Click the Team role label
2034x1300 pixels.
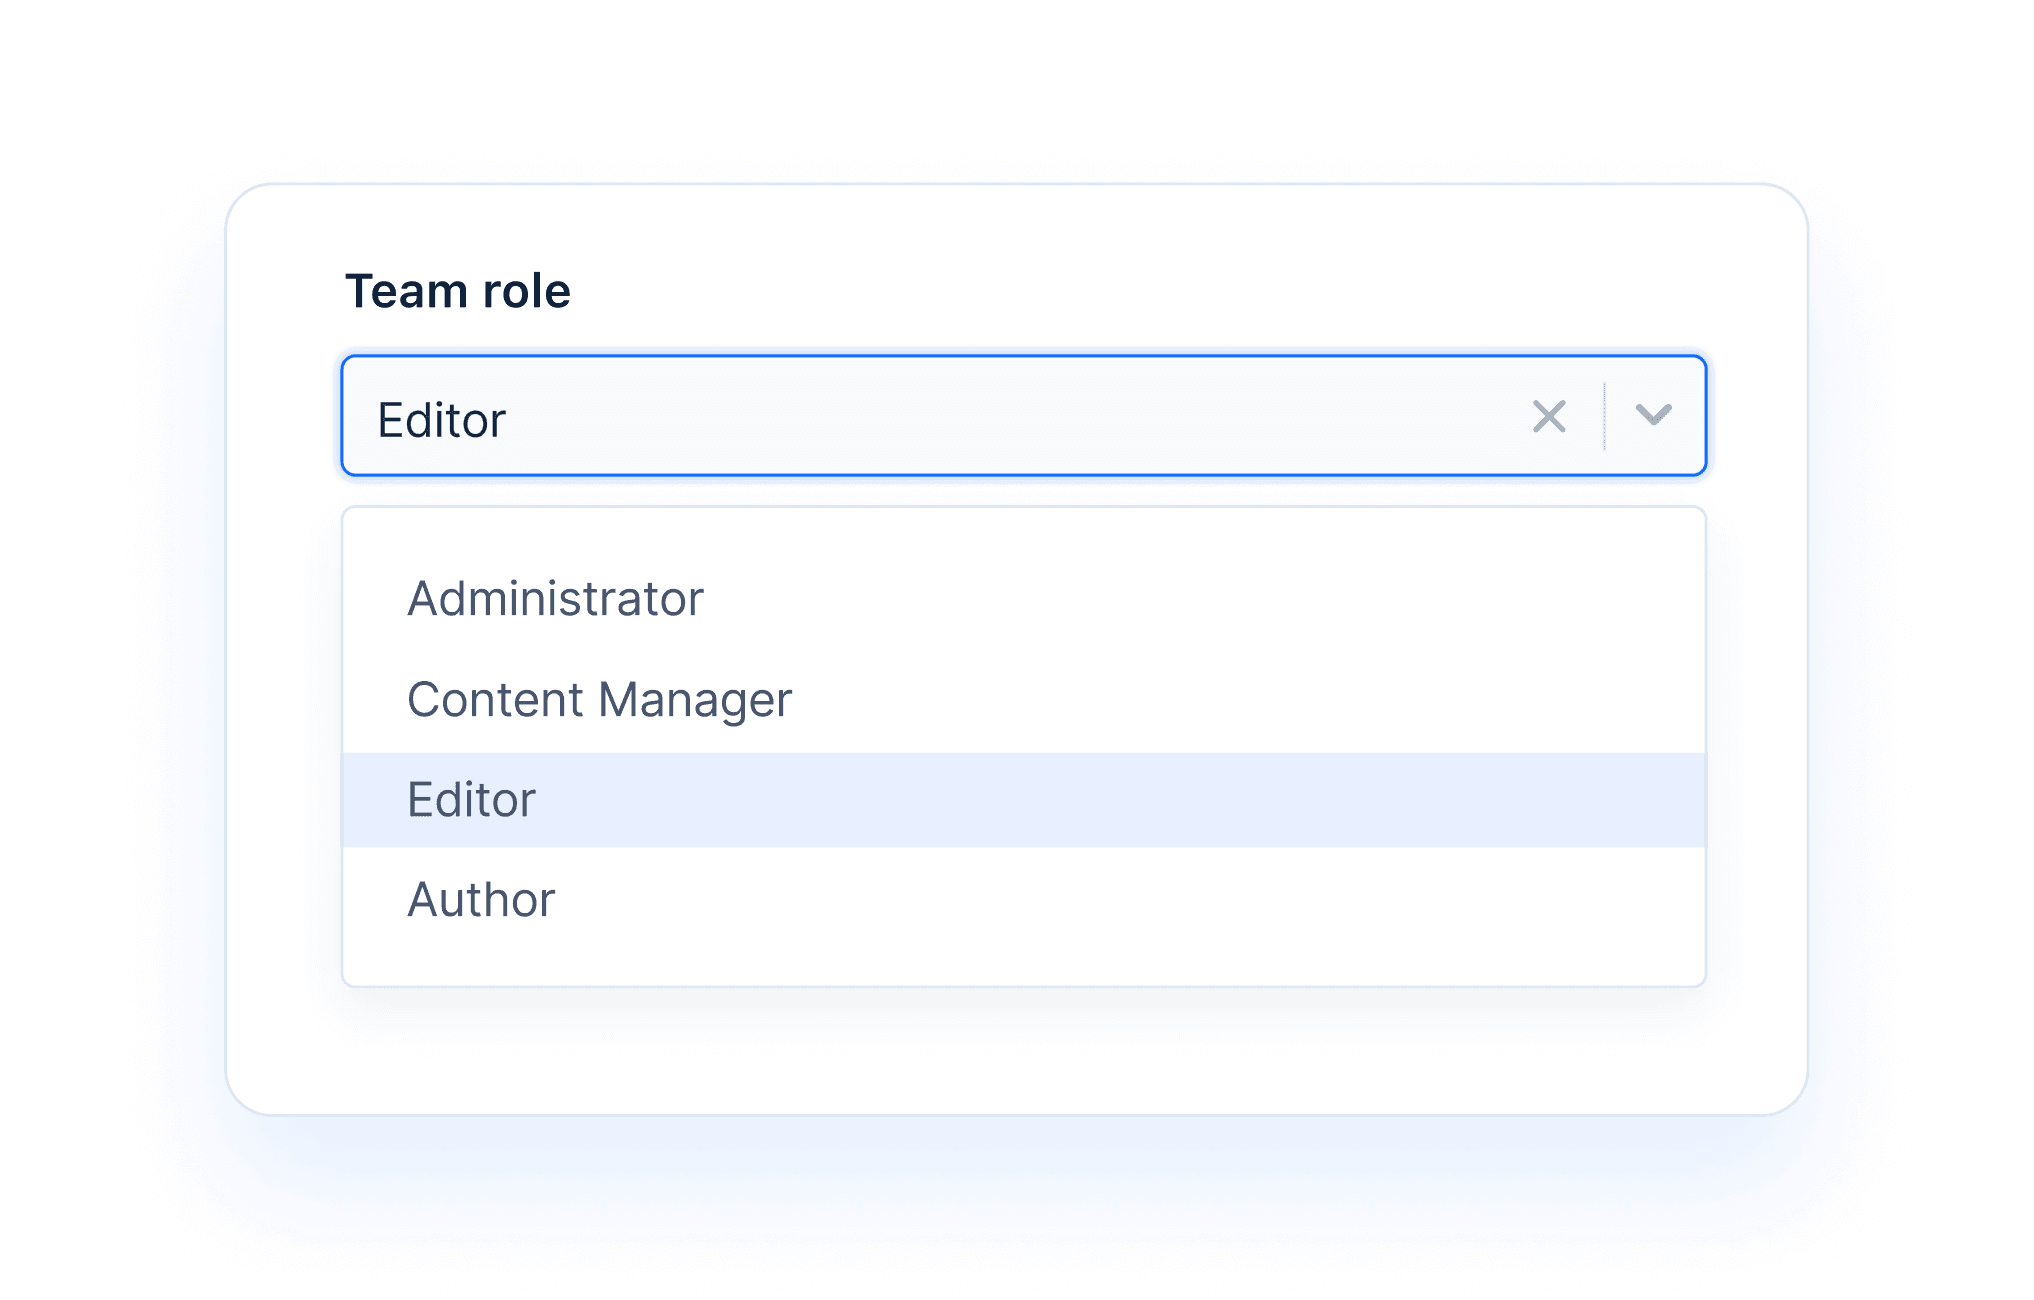[x=459, y=290]
